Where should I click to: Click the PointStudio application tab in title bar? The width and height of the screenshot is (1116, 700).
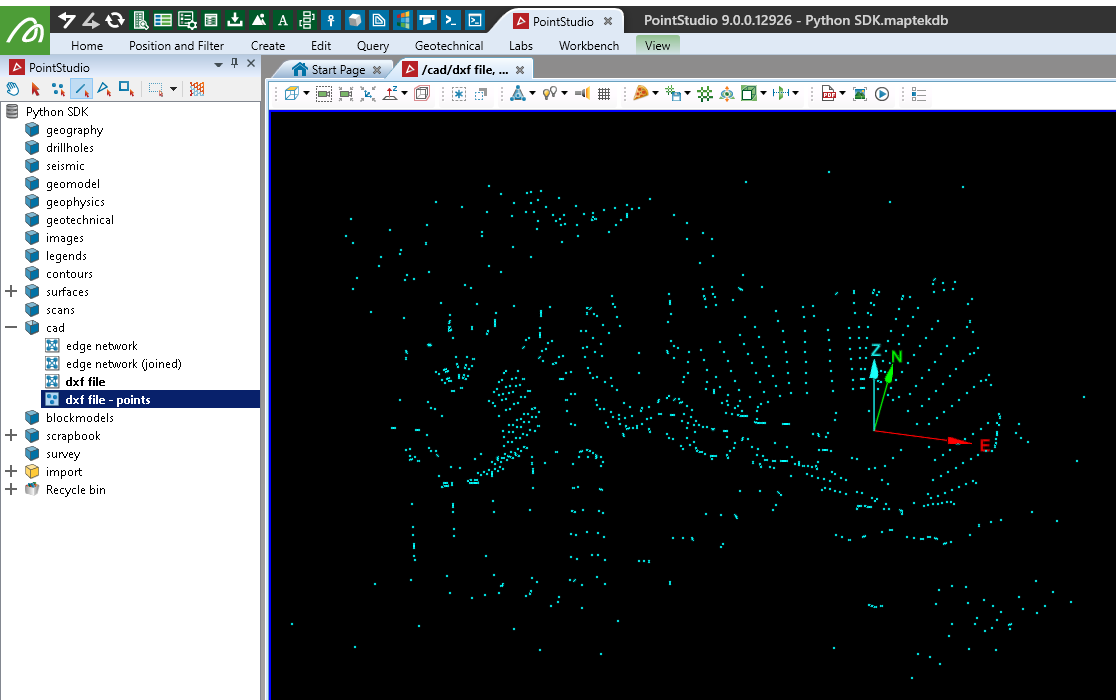tap(562, 21)
